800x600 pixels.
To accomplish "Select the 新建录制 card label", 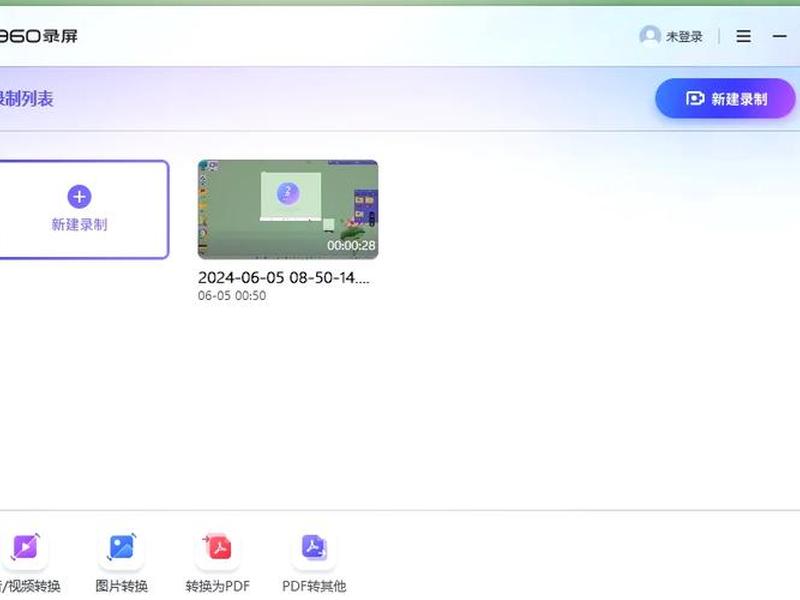I will click(x=79, y=224).
